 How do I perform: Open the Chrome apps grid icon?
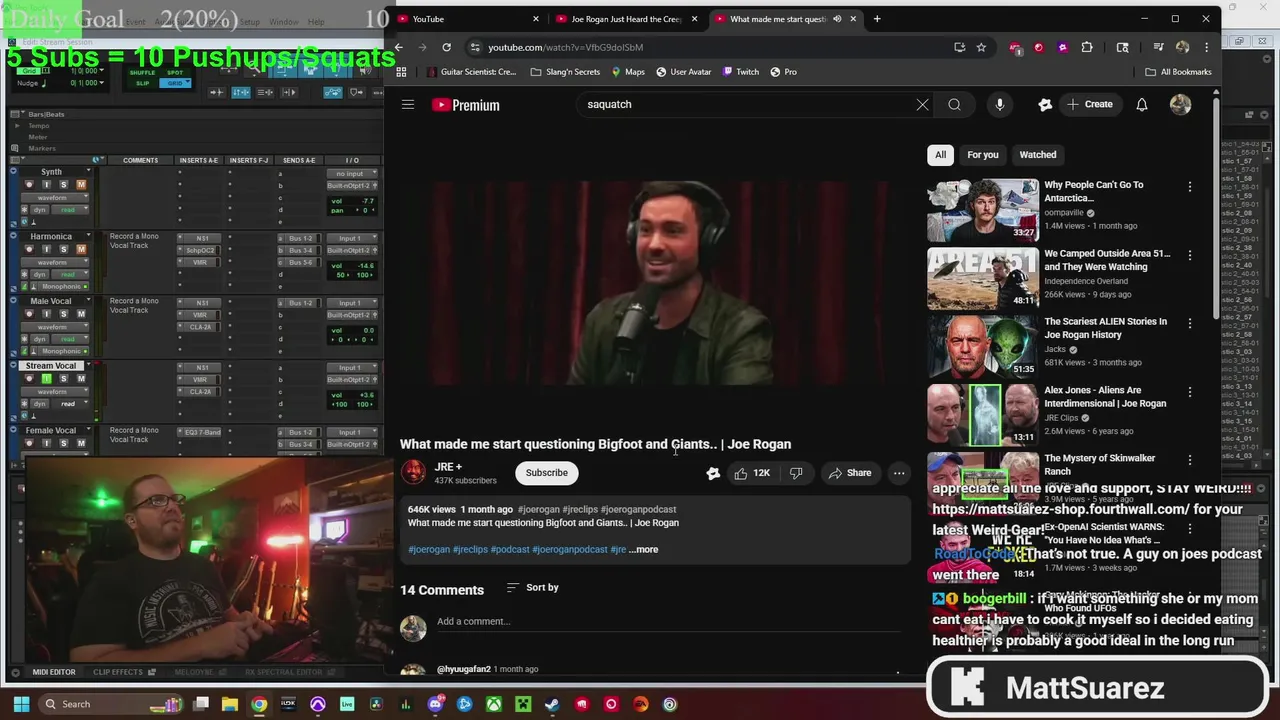click(401, 72)
